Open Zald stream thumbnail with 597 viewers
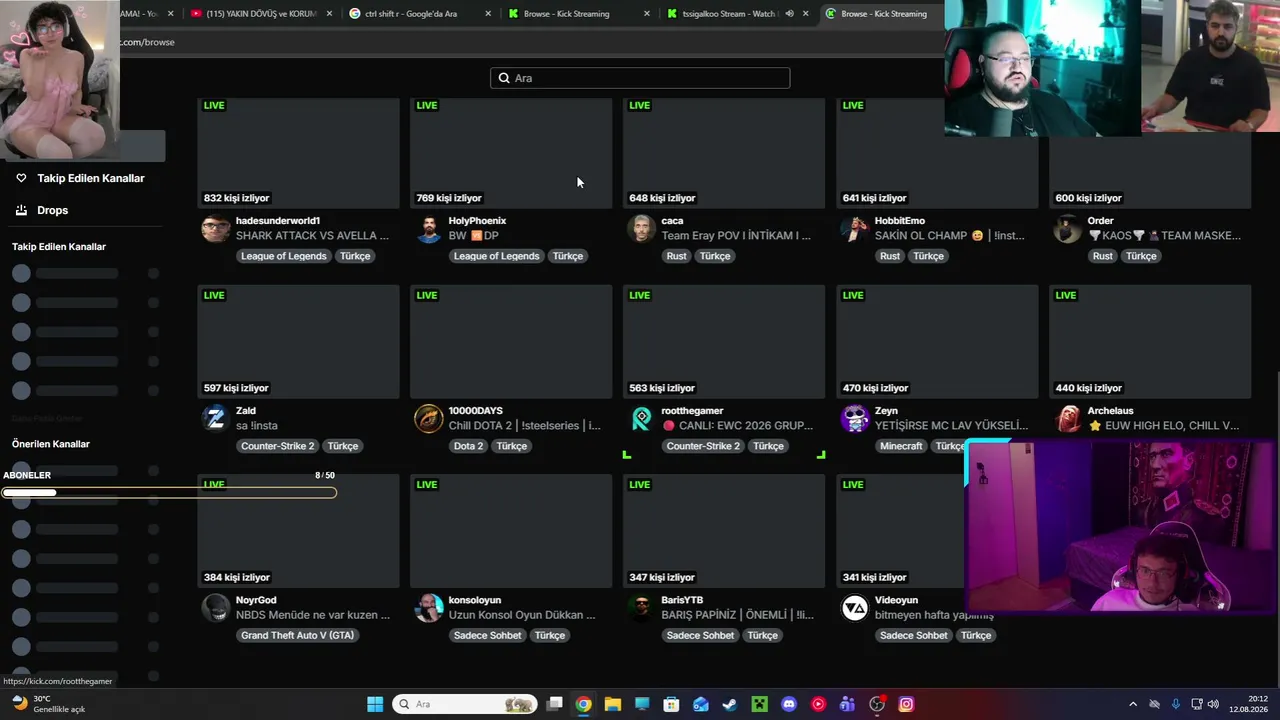The image size is (1280, 720). tap(298, 341)
